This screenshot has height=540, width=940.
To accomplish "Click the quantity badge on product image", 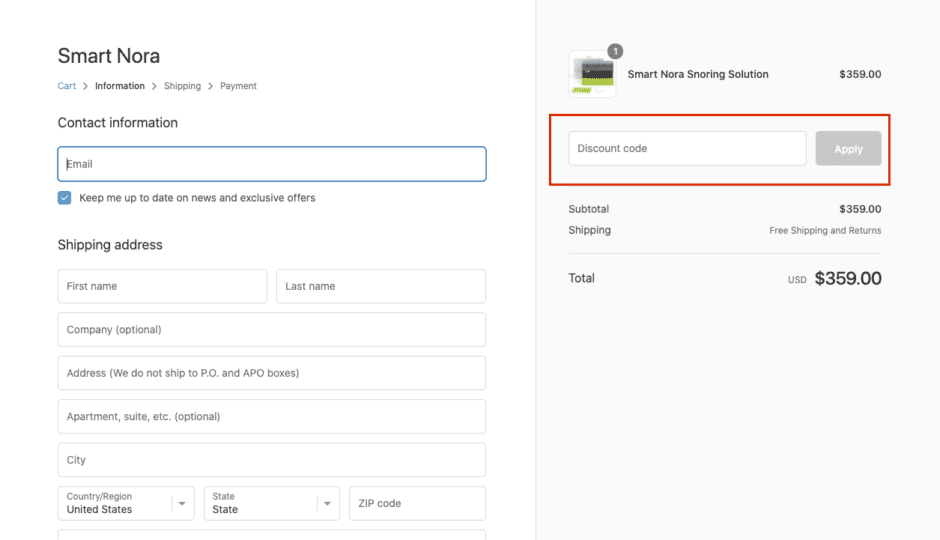I will 615,52.
